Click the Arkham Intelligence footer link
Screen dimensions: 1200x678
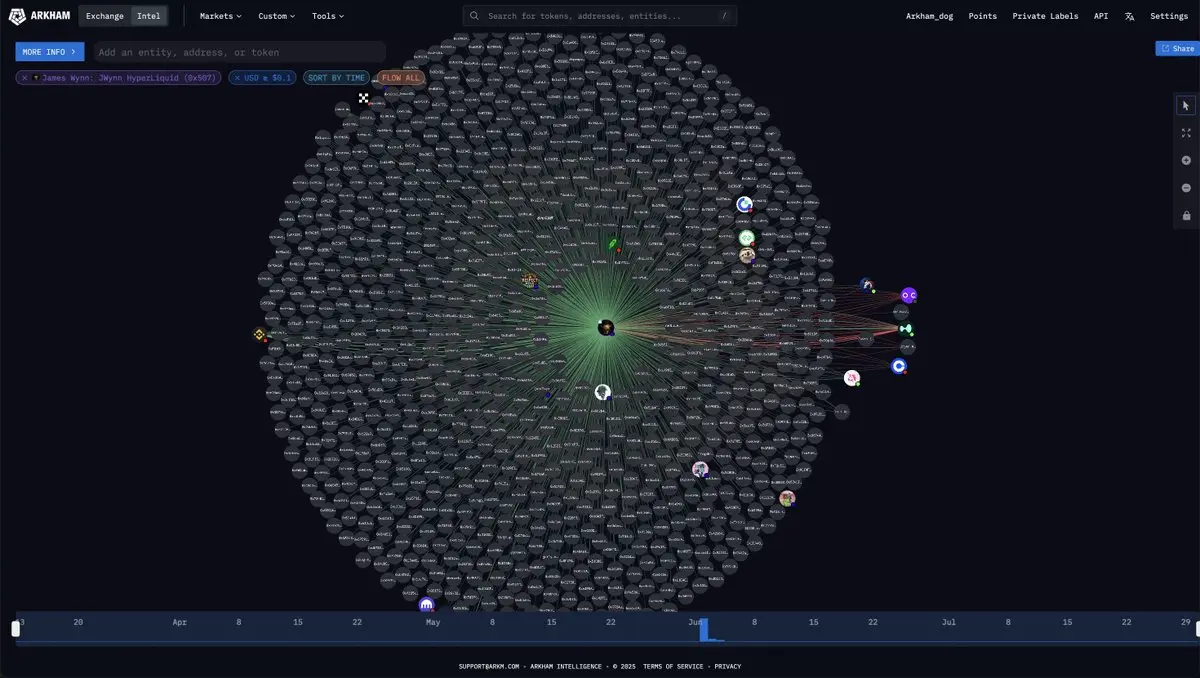pyautogui.click(x=568, y=666)
